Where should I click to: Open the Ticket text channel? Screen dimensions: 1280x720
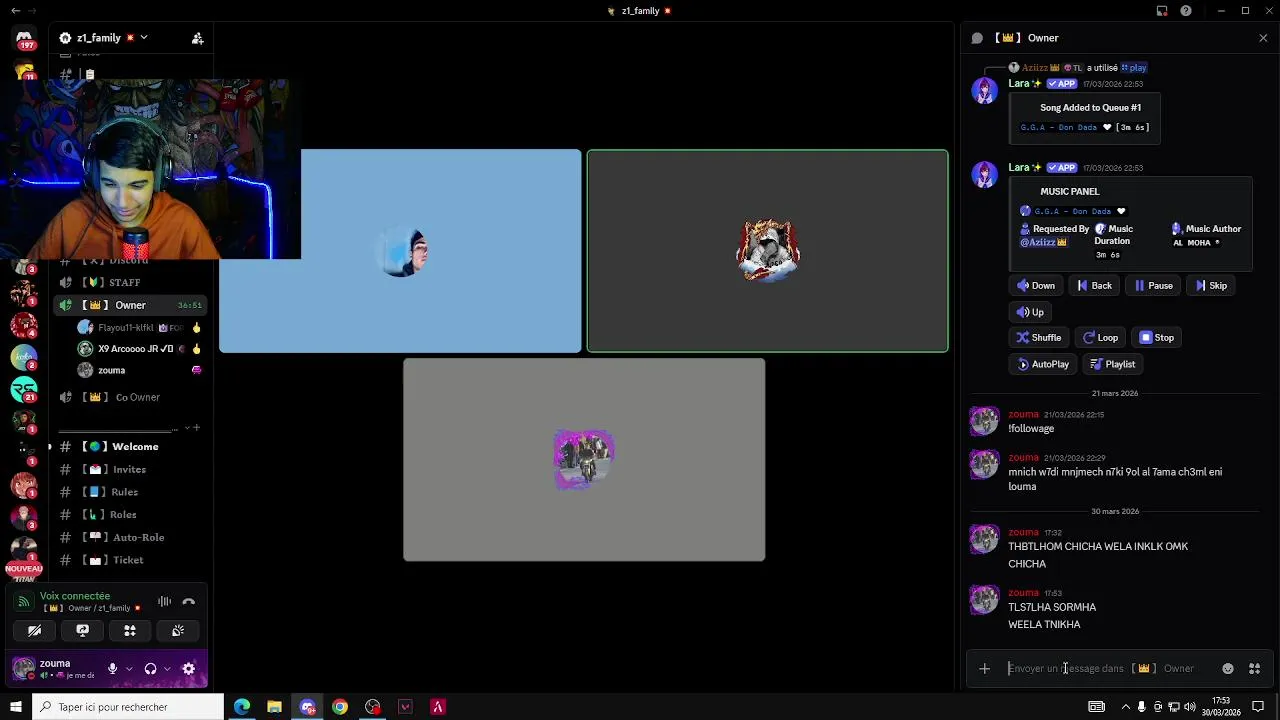(130, 560)
